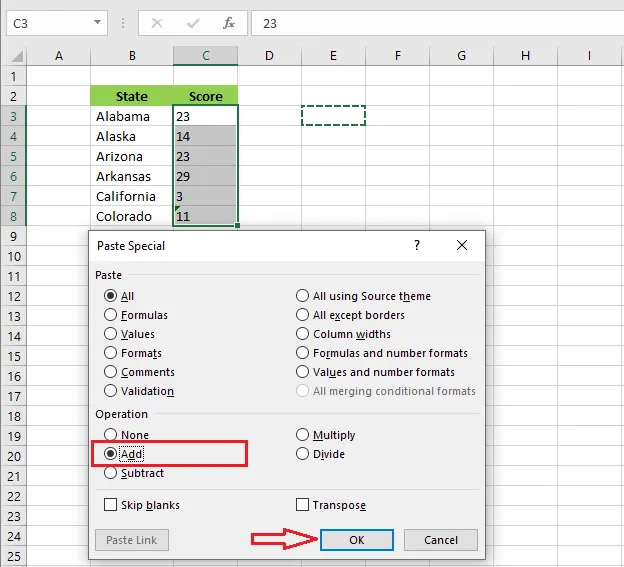
Task: Click the Cancel button
Action: pos(441,540)
